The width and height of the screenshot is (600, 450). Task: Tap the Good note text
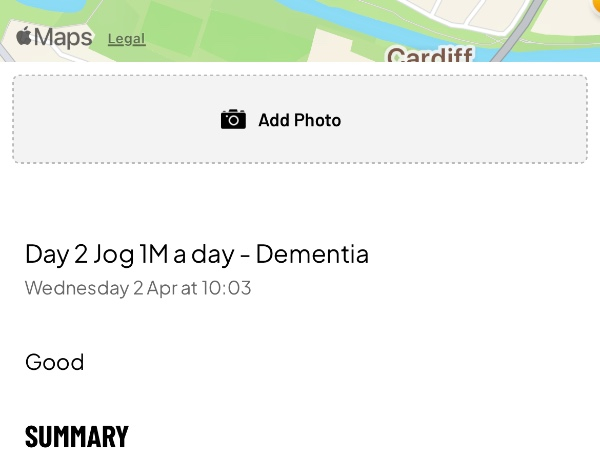pos(54,362)
